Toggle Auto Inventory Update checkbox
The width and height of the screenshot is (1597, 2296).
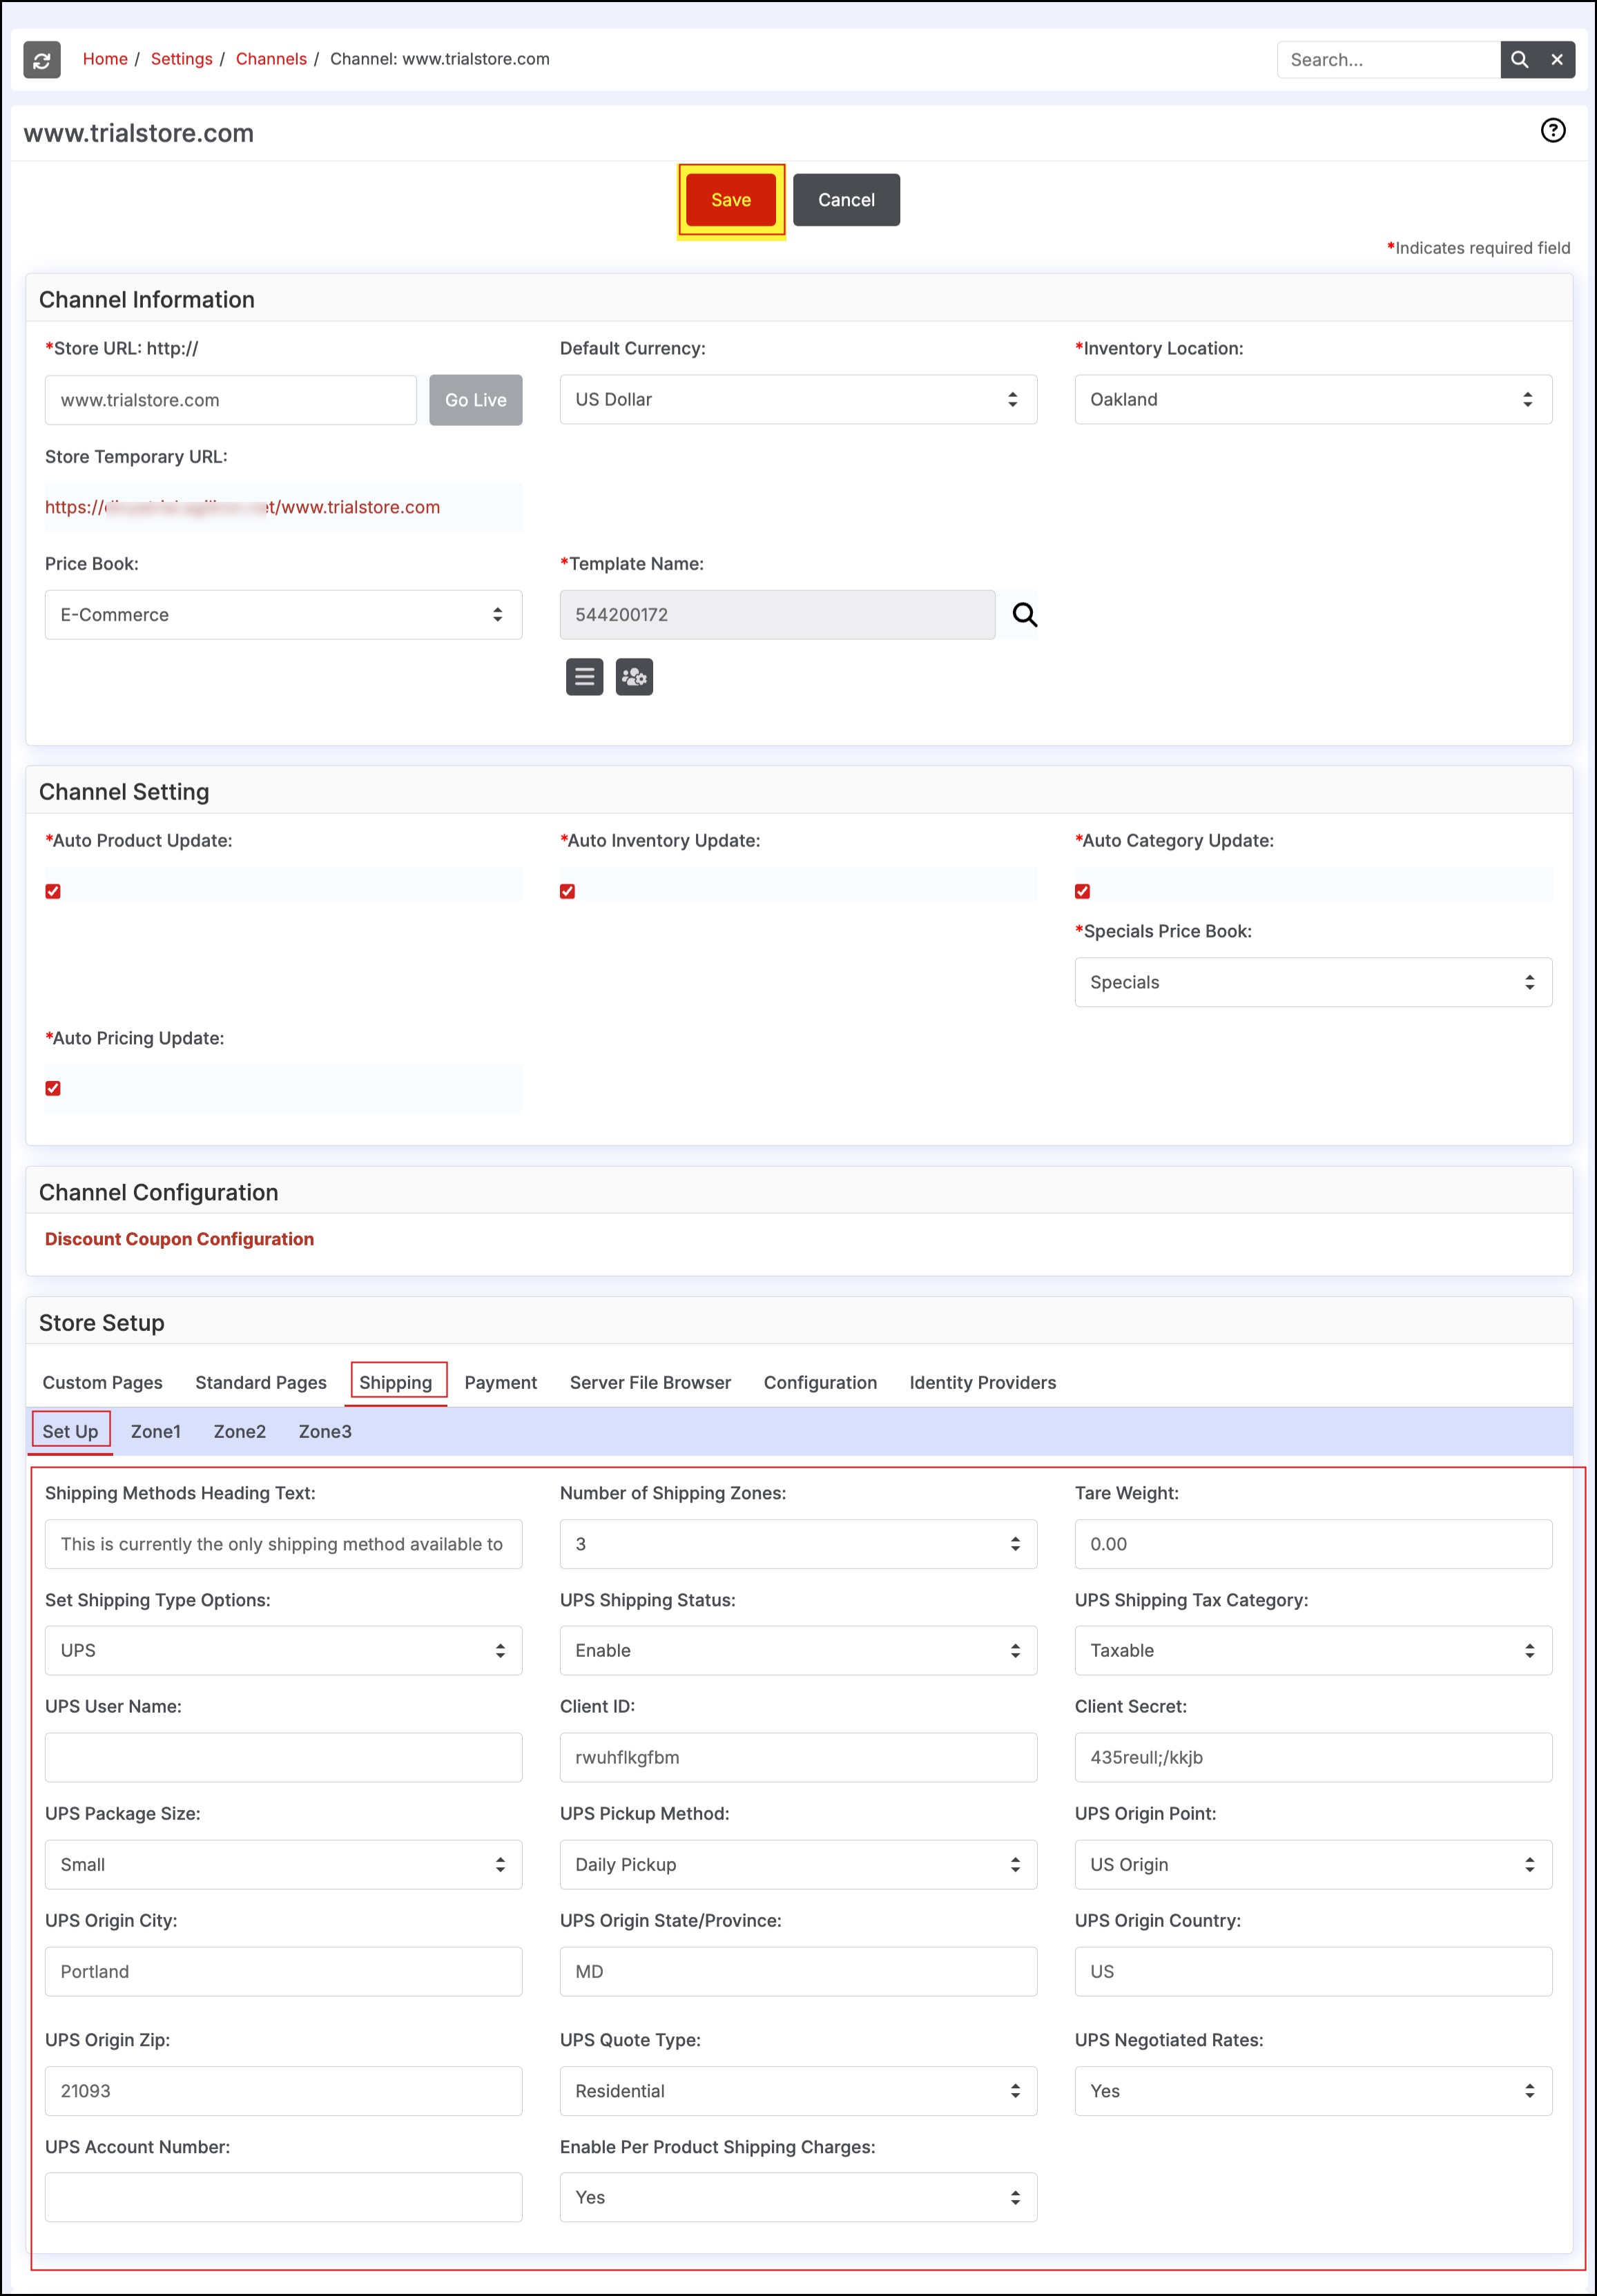pyautogui.click(x=567, y=891)
